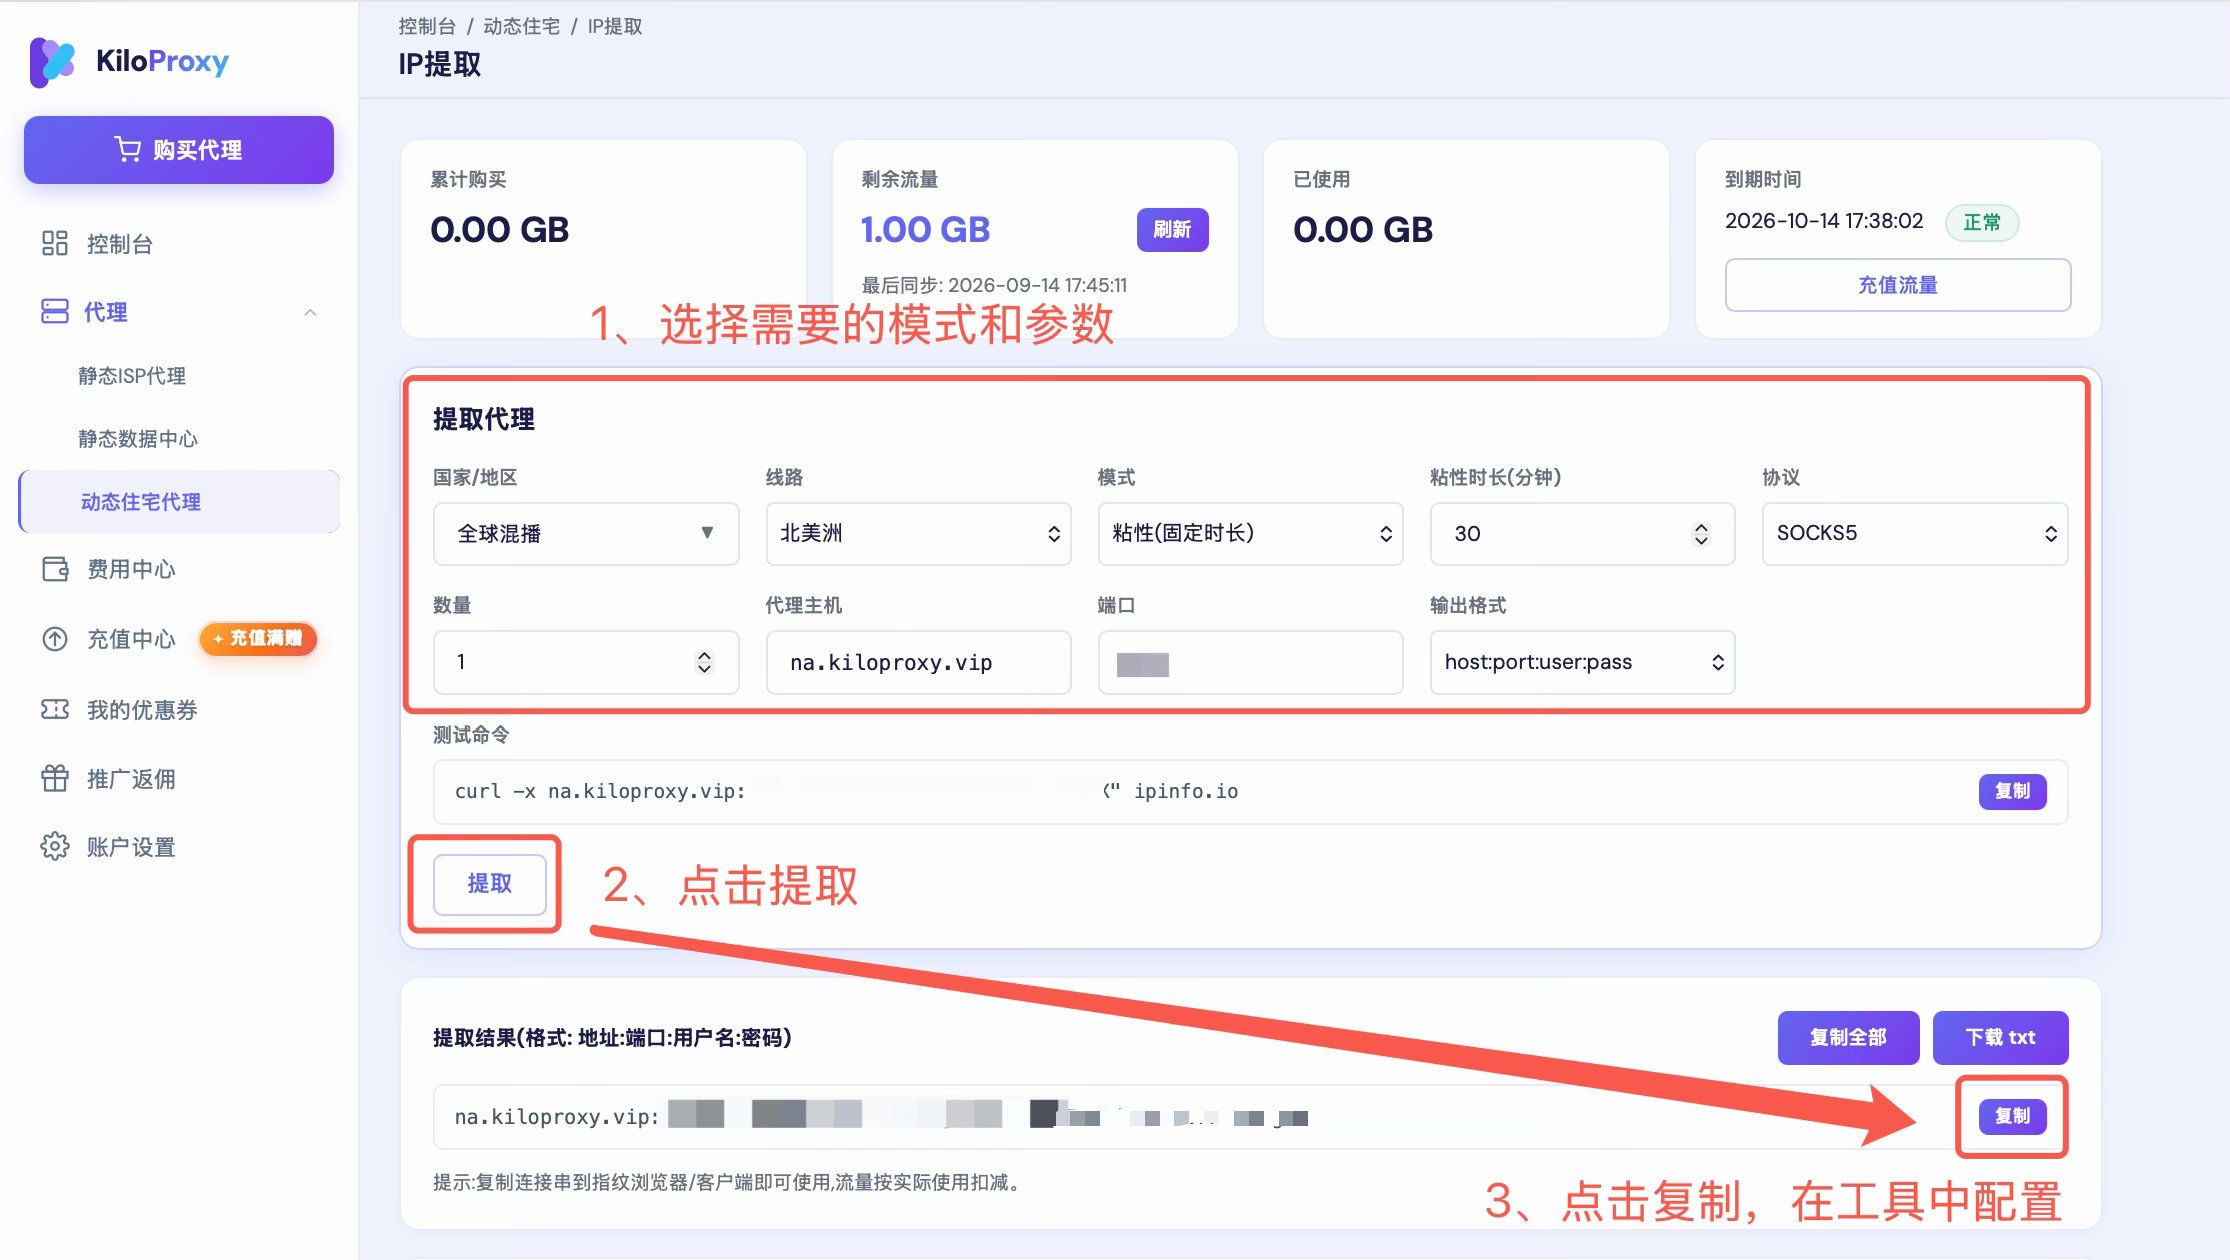This screenshot has height=1260, width=2230.
Task: Click the 粘性时长 field showing 30
Action: (1582, 533)
